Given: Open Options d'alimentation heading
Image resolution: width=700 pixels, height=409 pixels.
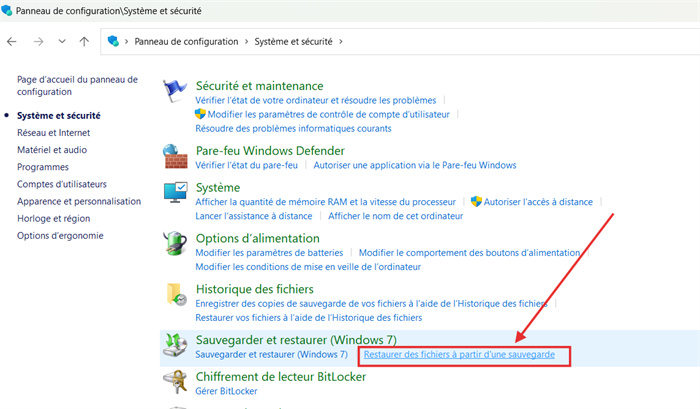Looking at the screenshot, I should [258, 238].
